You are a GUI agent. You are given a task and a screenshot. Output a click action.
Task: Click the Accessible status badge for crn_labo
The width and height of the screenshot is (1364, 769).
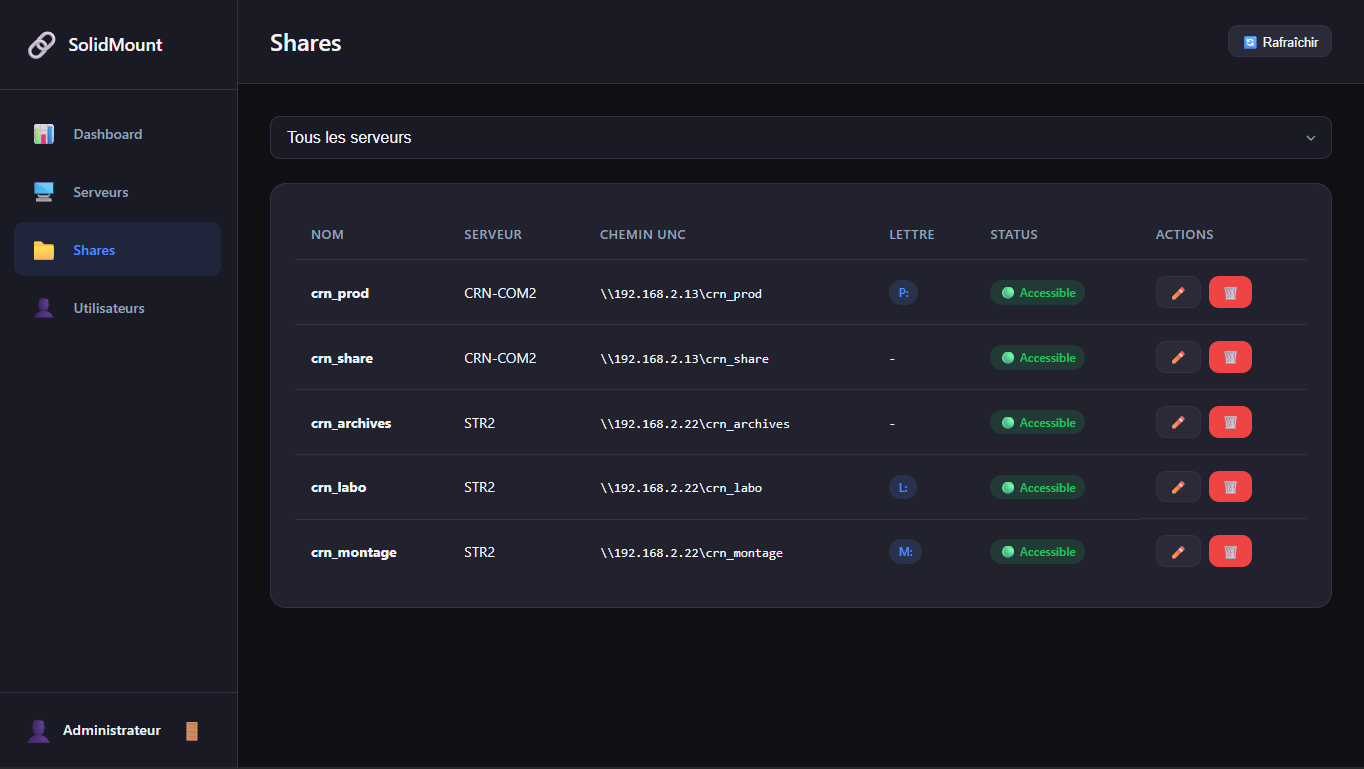(1037, 487)
